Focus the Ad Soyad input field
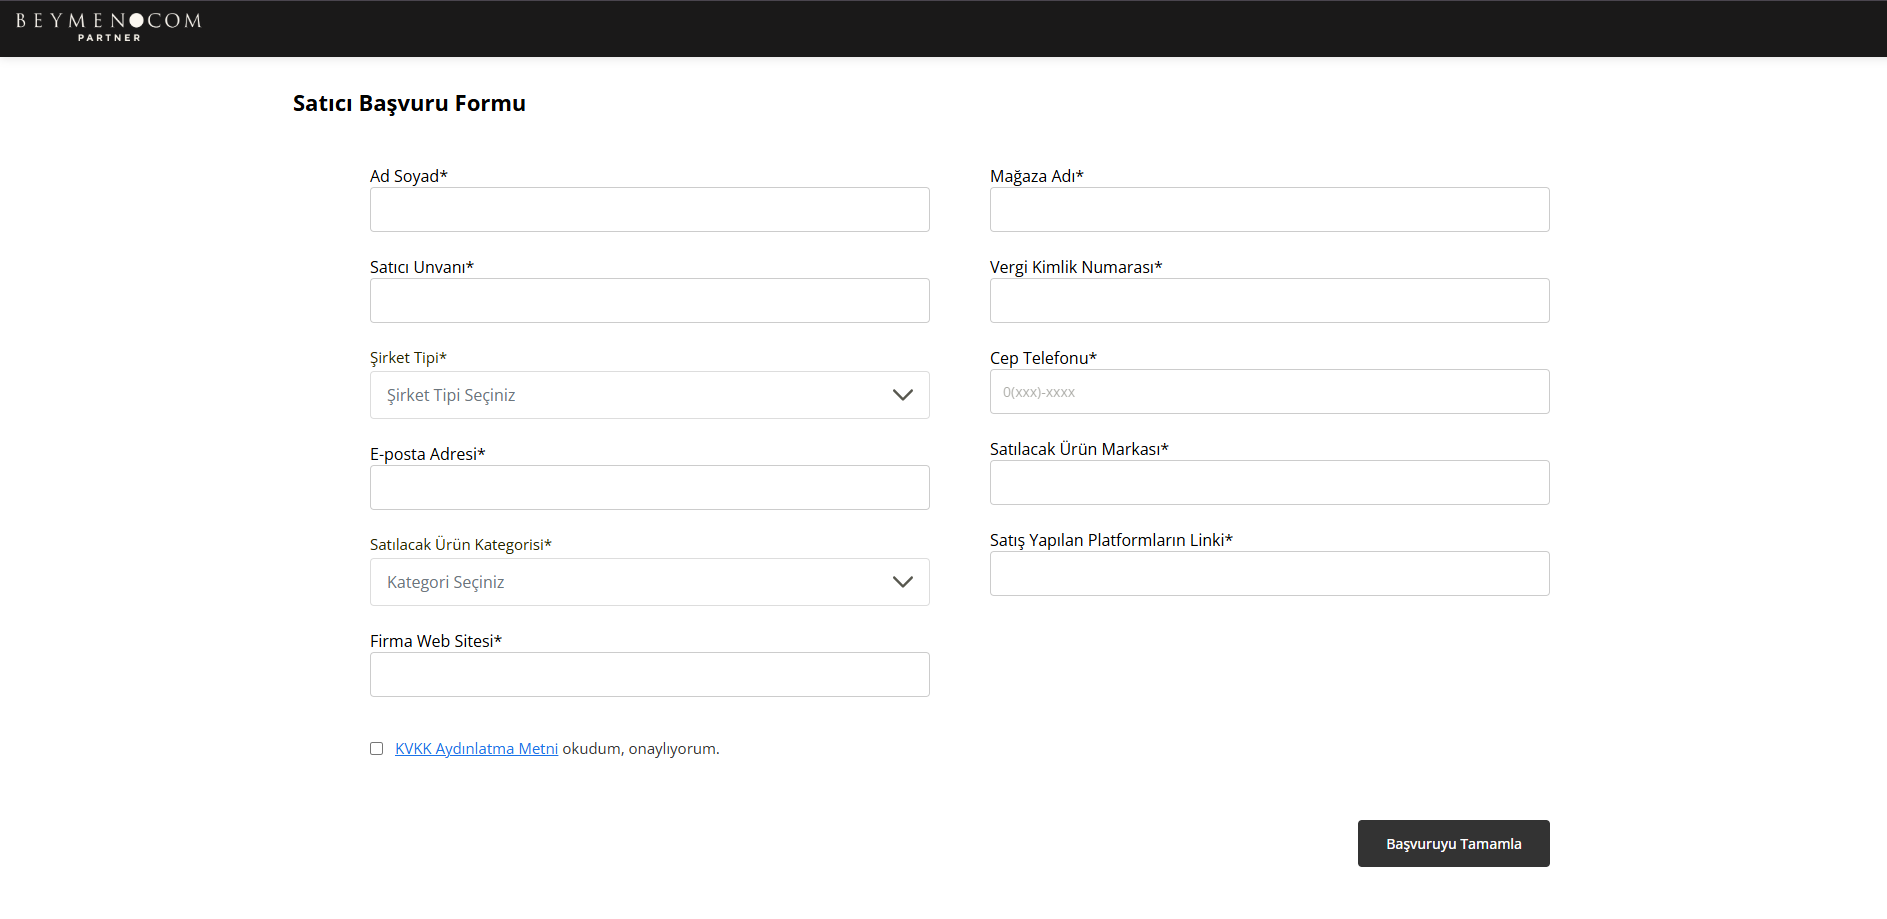The width and height of the screenshot is (1887, 919). point(649,210)
